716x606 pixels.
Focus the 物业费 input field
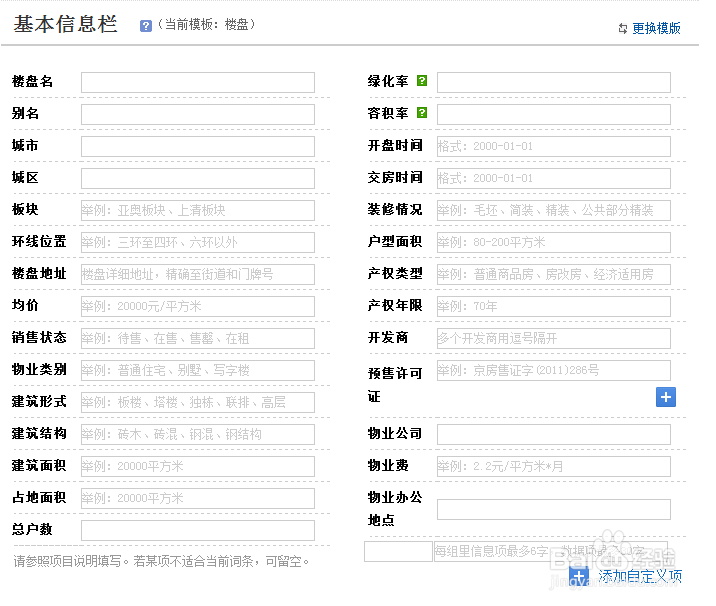coord(553,466)
